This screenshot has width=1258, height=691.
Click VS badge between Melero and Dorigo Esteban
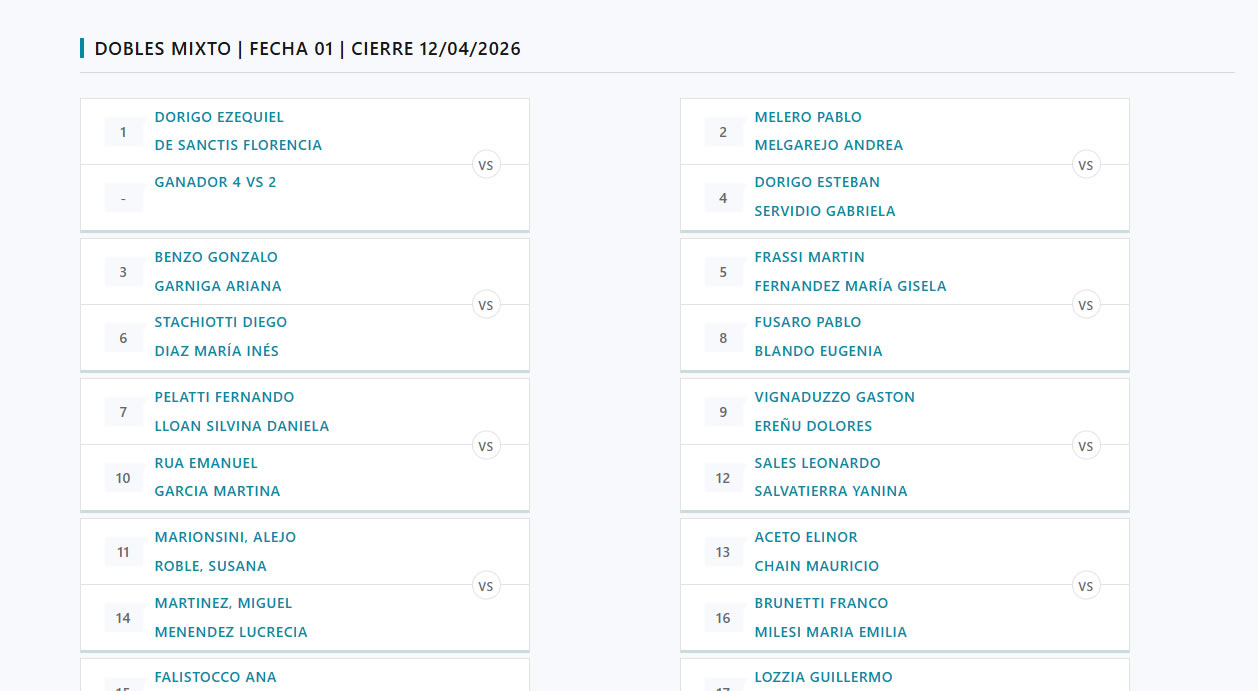pyautogui.click(x=1086, y=165)
